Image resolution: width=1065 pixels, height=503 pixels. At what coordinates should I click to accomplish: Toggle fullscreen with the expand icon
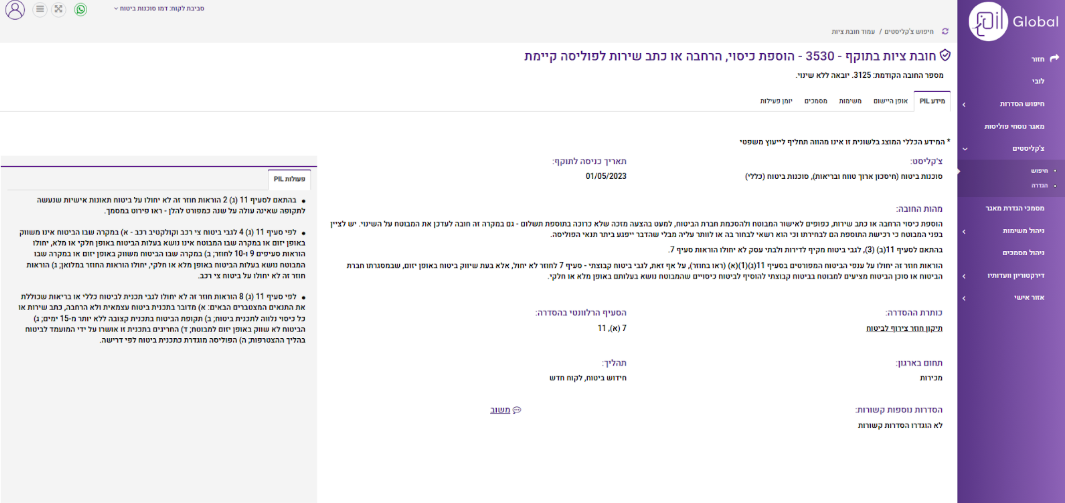click(x=59, y=9)
